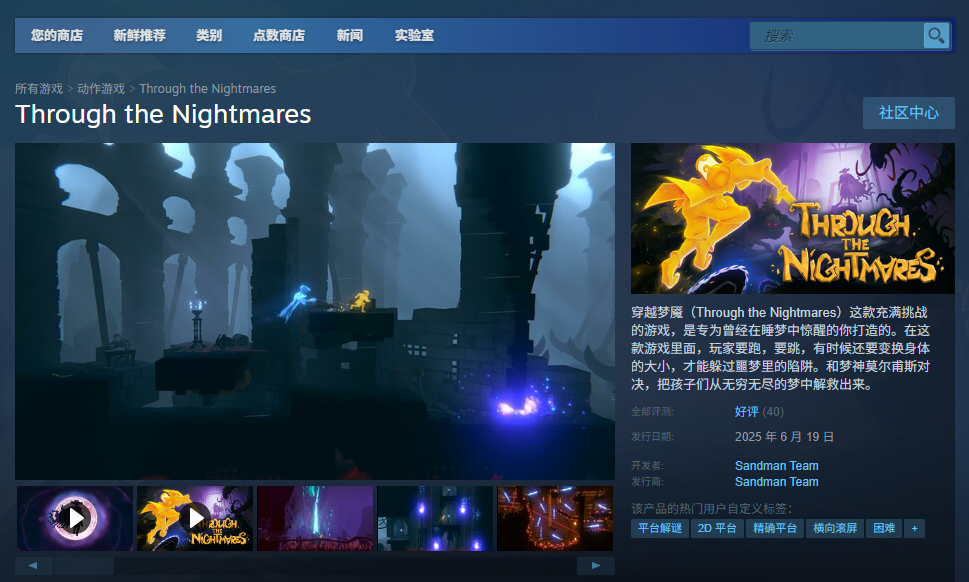Open the 类别 categories menu
Image resolution: width=969 pixels, height=582 pixels.
click(209, 35)
